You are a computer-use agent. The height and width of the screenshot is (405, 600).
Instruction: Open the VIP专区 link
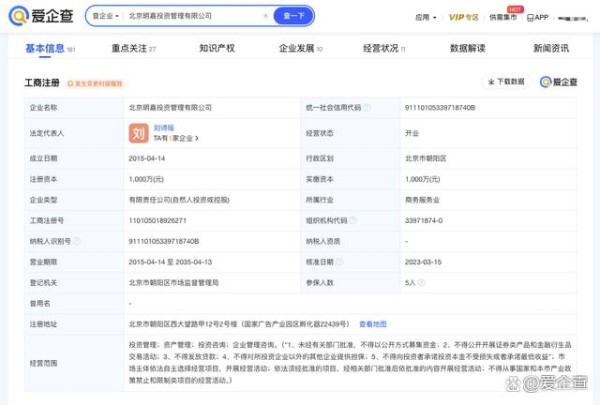[x=463, y=17]
